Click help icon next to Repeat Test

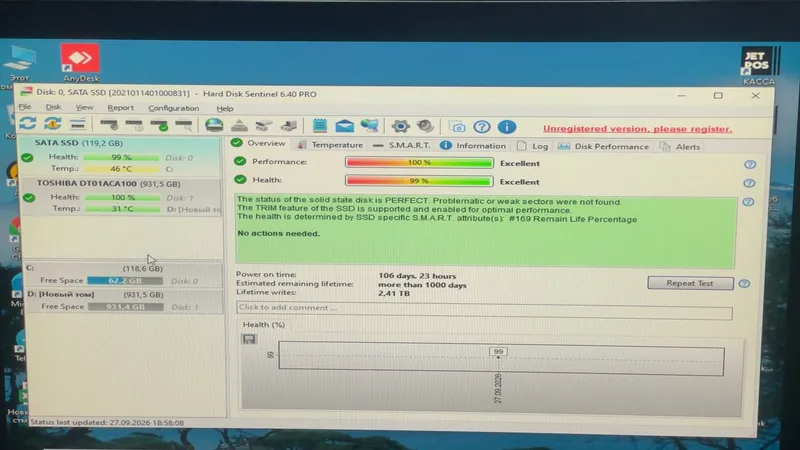(x=744, y=284)
